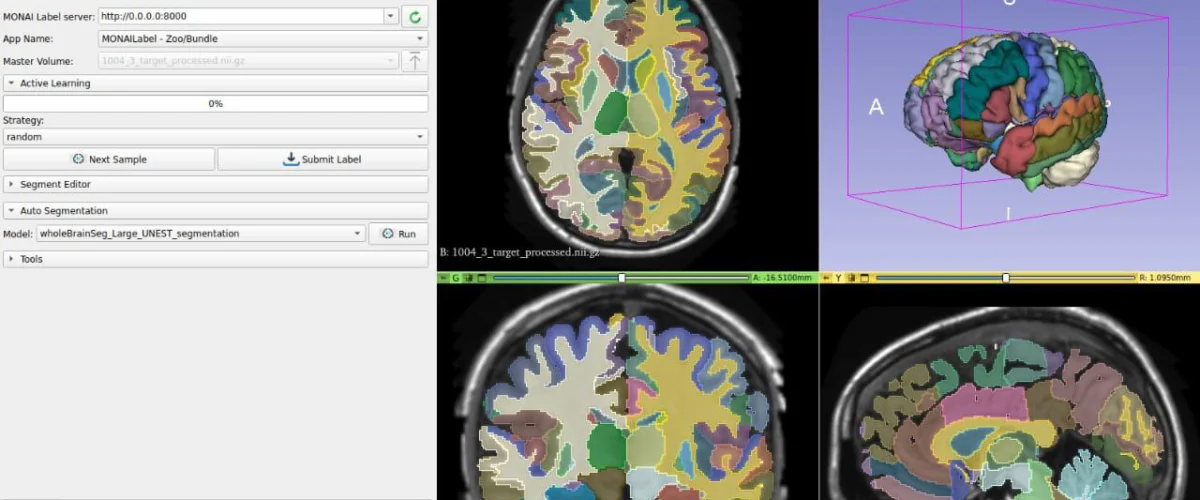Refresh the MONAI Label server connection
The width and height of the screenshot is (1200, 500).
coord(415,16)
